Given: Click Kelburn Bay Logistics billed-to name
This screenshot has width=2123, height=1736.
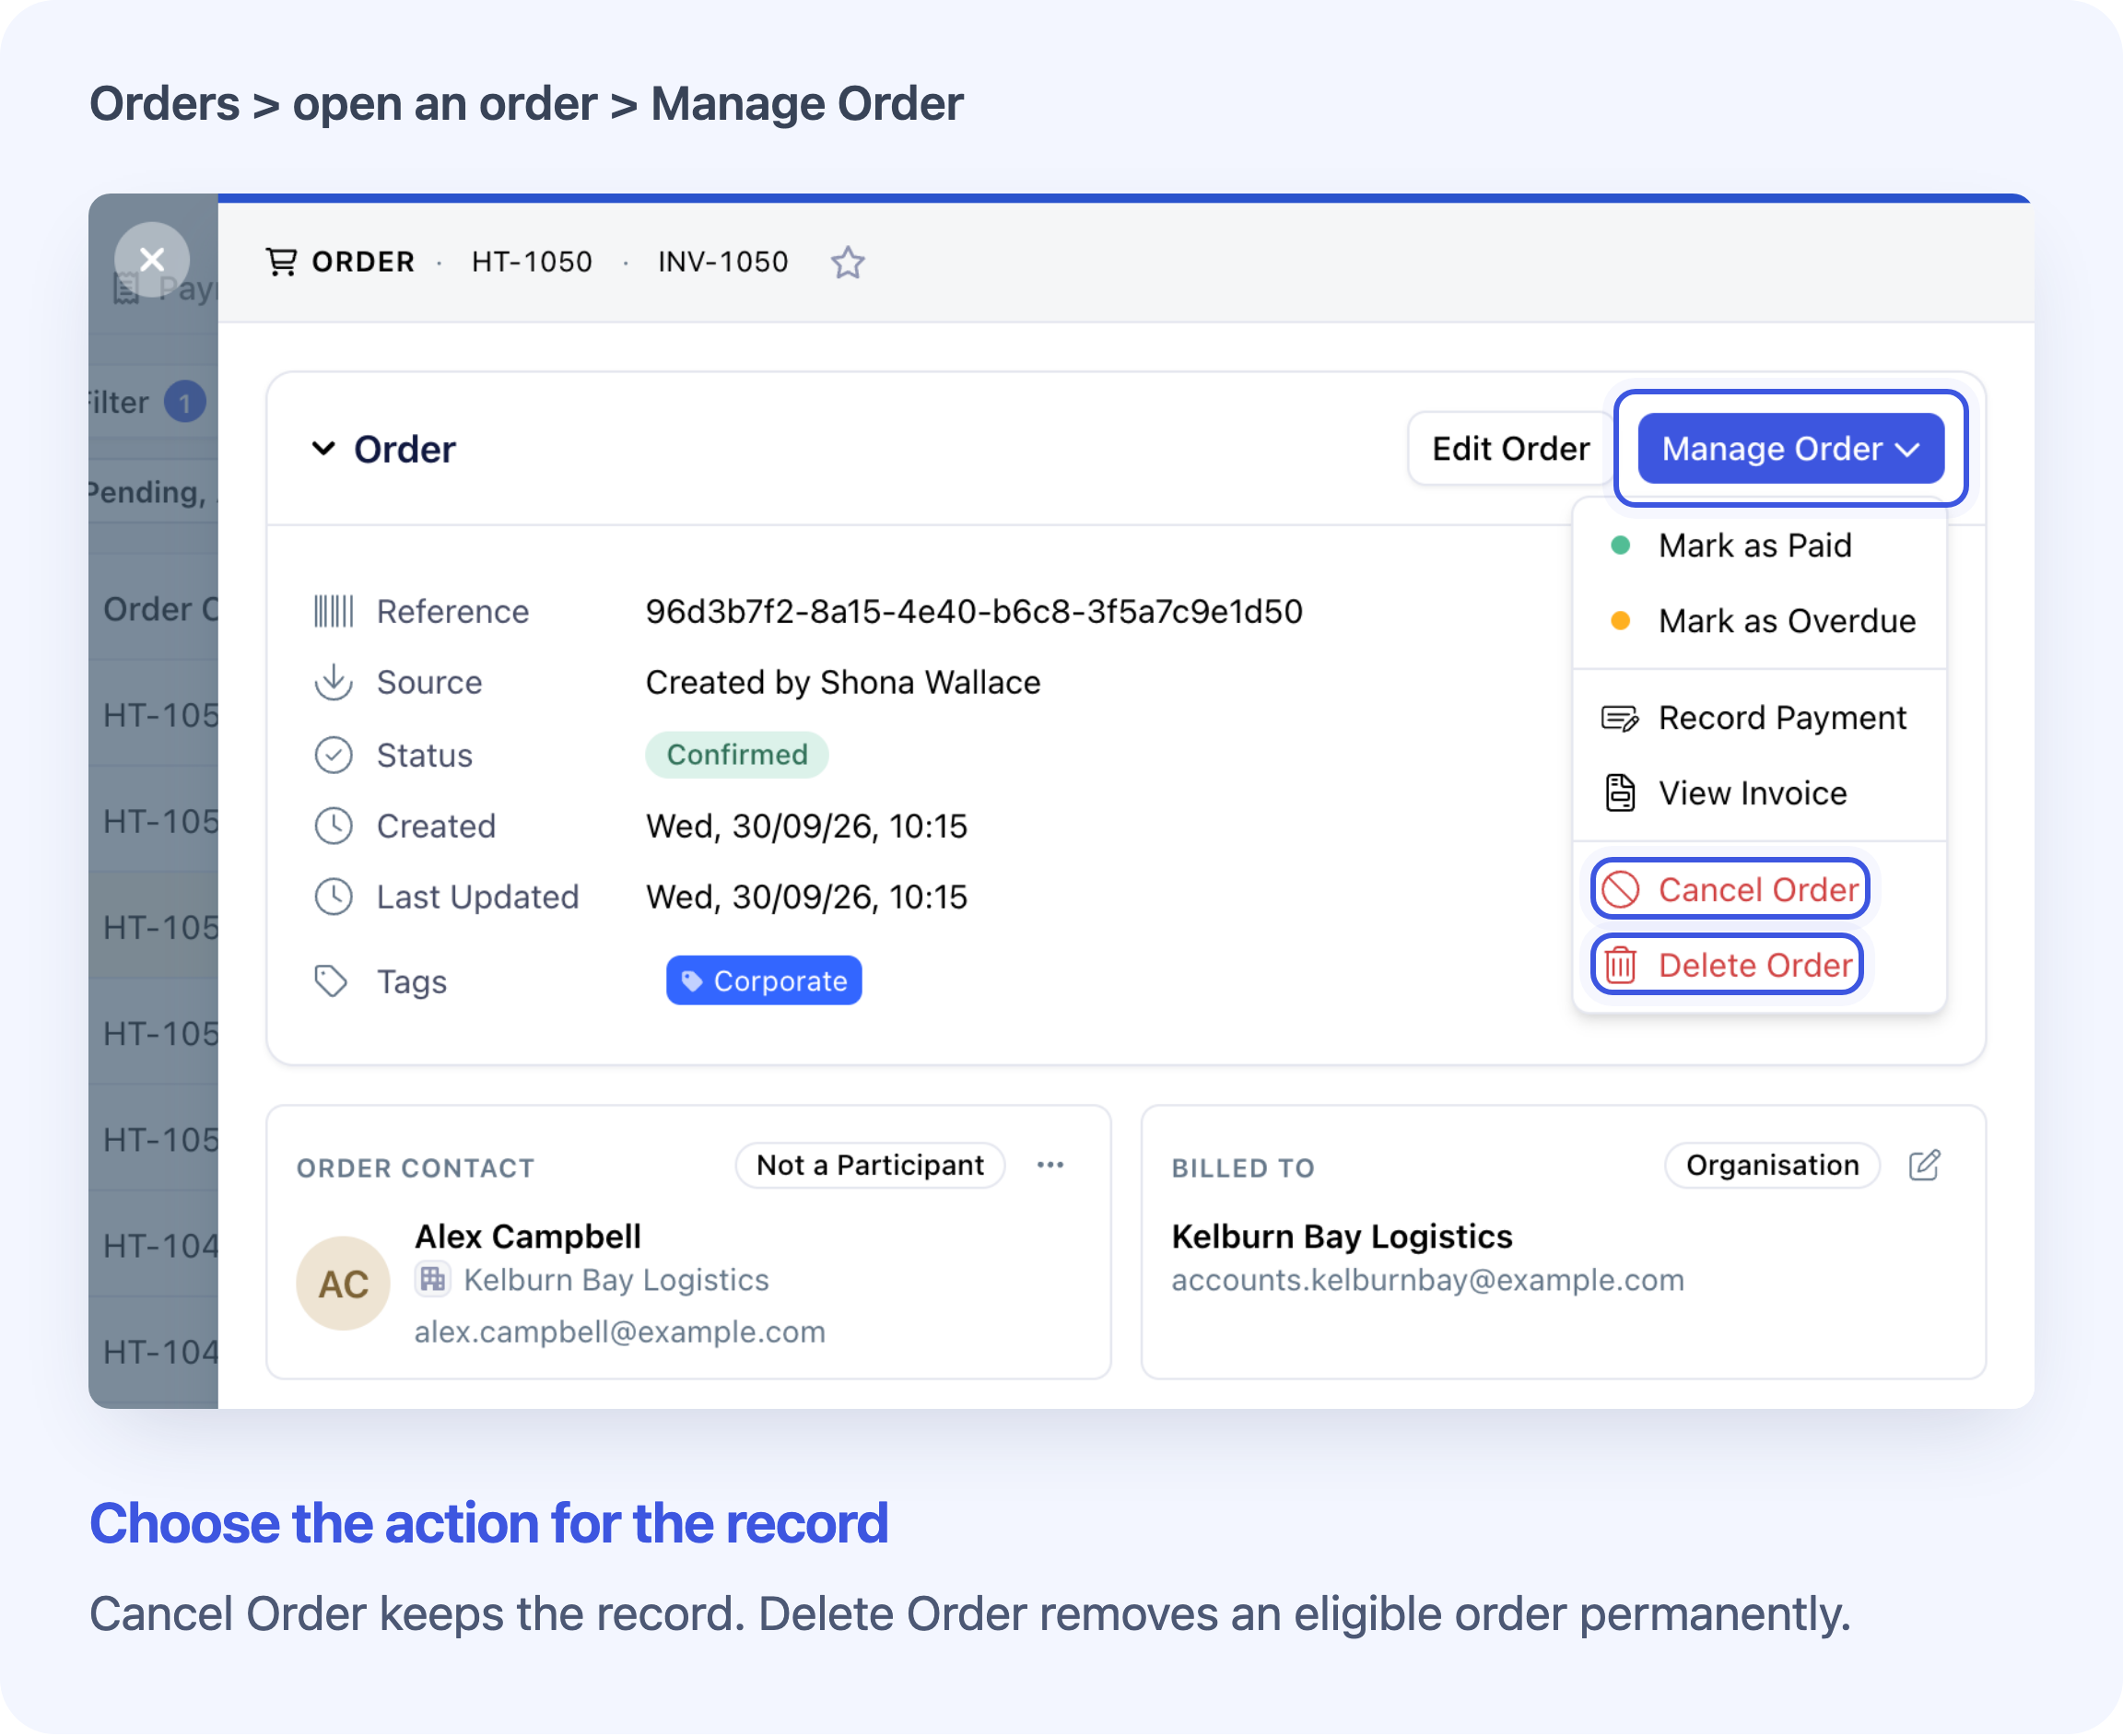Looking at the screenshot, I should pos(1342,1237).
